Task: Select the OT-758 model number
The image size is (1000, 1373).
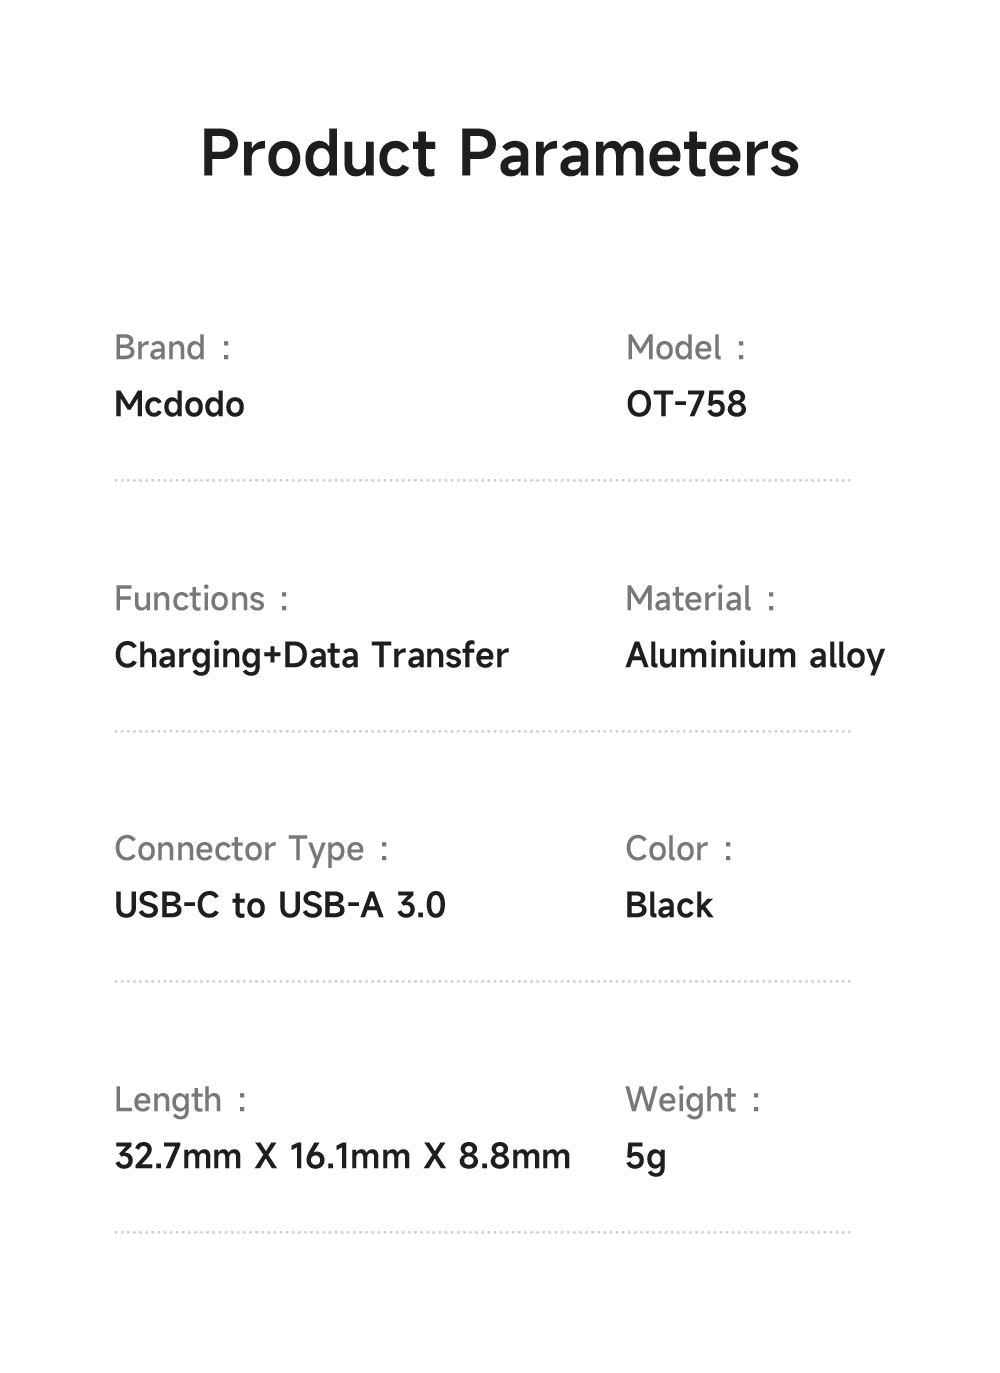Action: (x=686, y=405)
